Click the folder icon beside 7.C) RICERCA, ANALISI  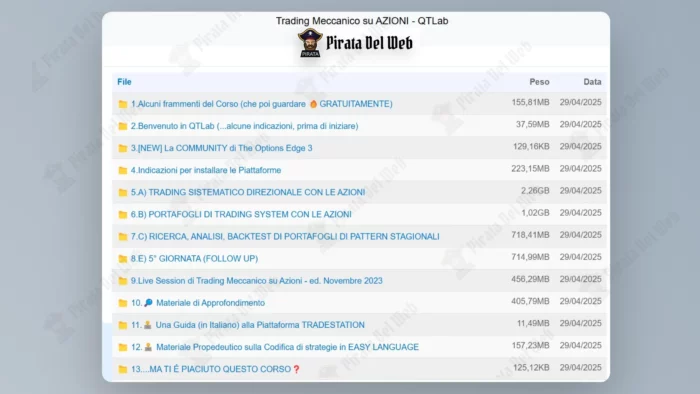tap(123, 236)
